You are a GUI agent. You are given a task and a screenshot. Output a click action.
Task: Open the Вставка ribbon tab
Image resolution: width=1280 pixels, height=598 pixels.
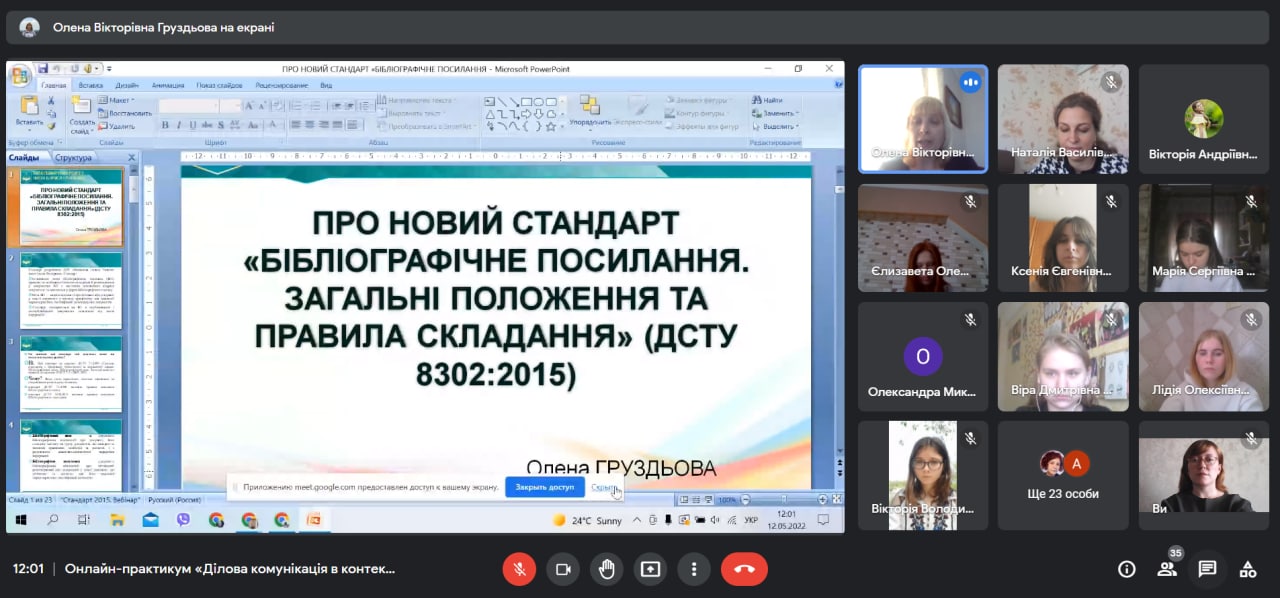91,86
